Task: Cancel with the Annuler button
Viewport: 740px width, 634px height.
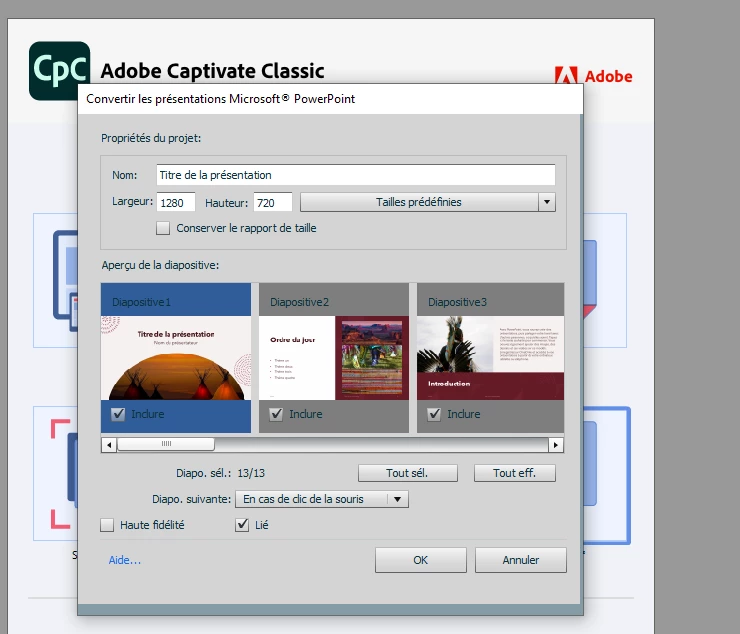Action: click(x=521, y=560)
